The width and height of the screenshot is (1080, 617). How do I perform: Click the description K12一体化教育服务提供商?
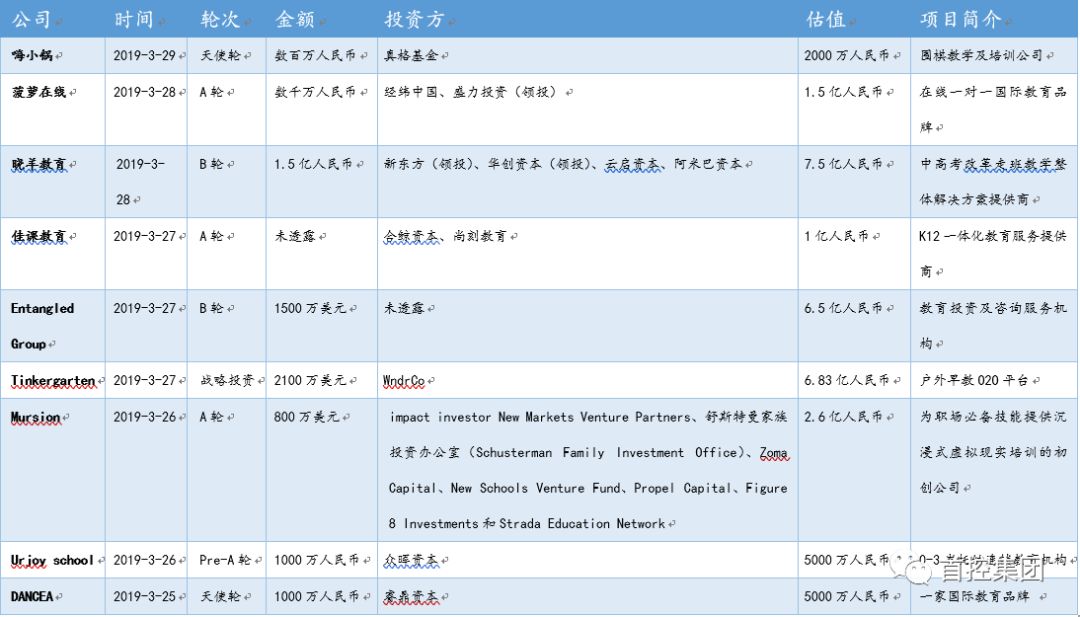pos(993,253)
